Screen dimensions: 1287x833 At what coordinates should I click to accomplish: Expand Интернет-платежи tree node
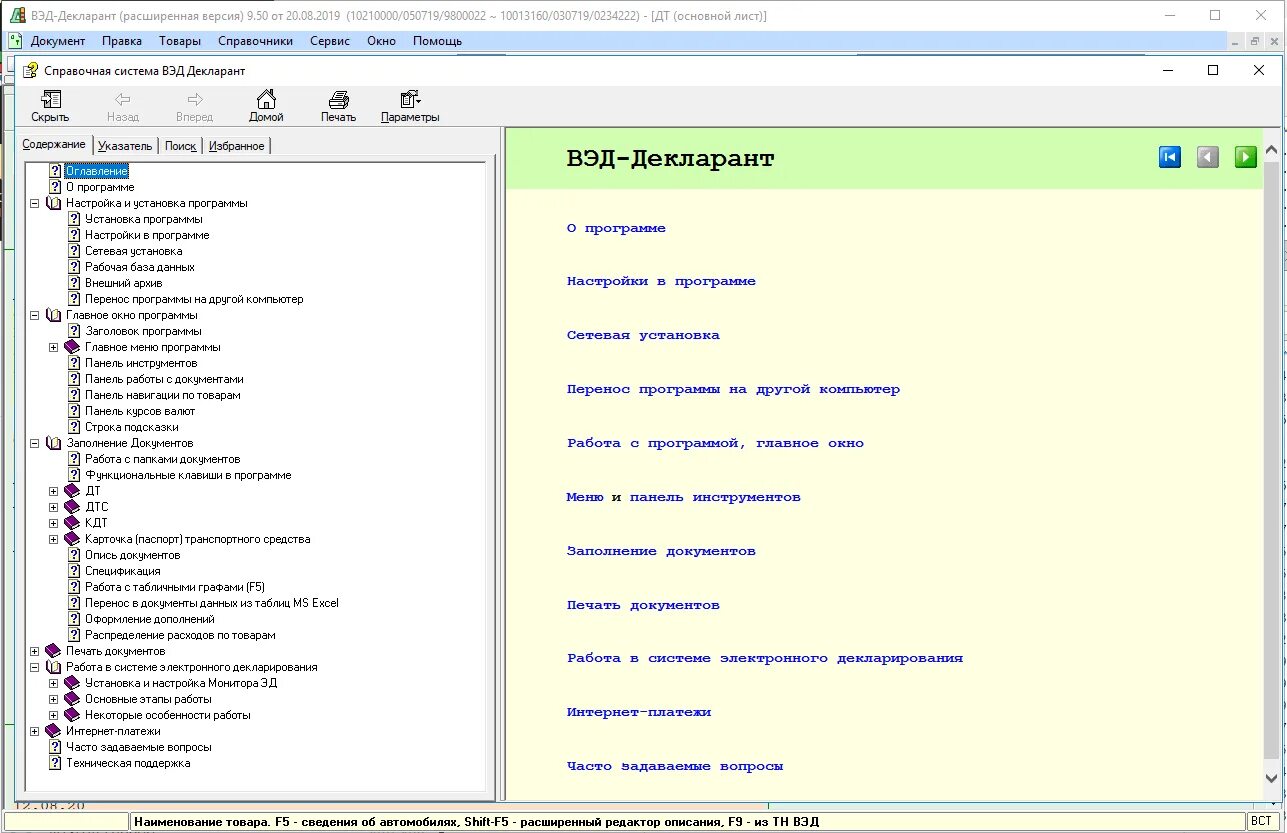(35, 731)
